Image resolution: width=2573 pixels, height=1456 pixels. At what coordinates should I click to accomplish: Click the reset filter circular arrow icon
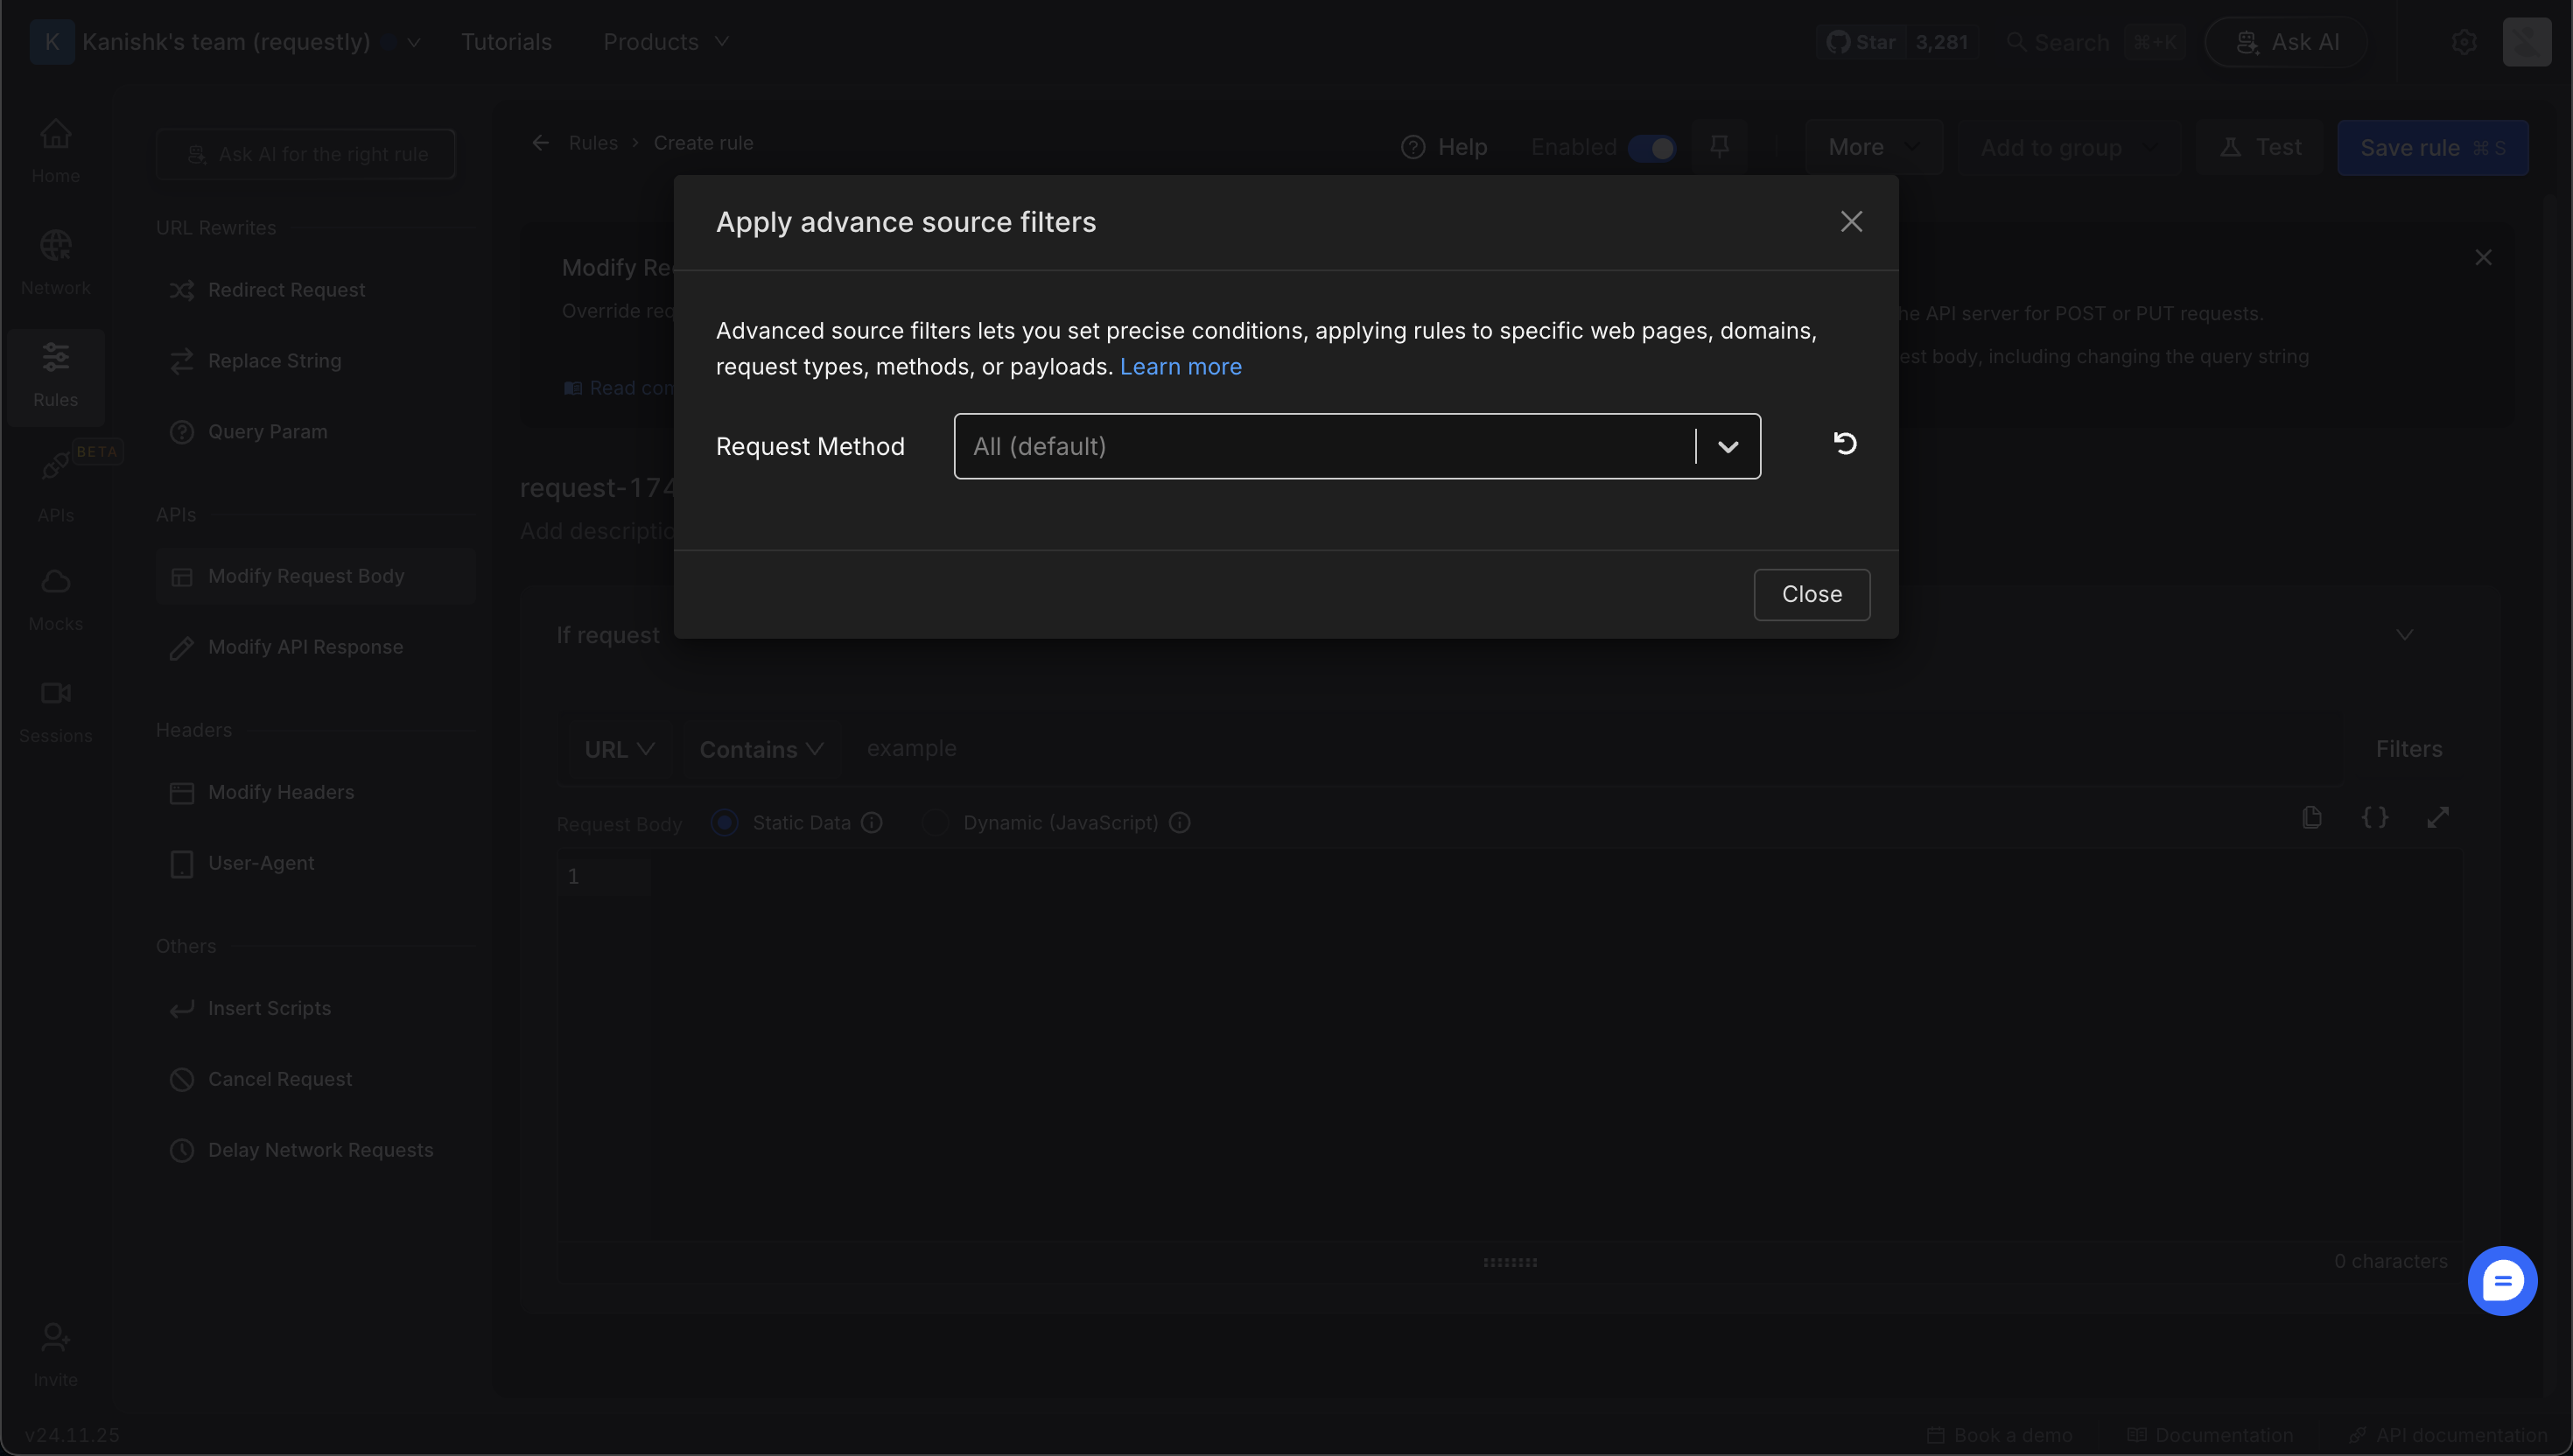tap(1845, 443)
